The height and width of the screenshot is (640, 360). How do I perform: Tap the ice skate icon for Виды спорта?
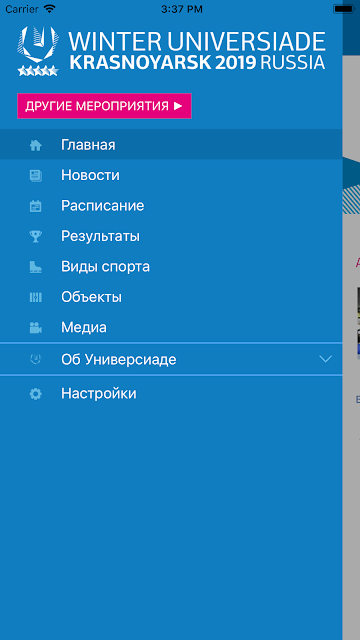coord(36,267)
